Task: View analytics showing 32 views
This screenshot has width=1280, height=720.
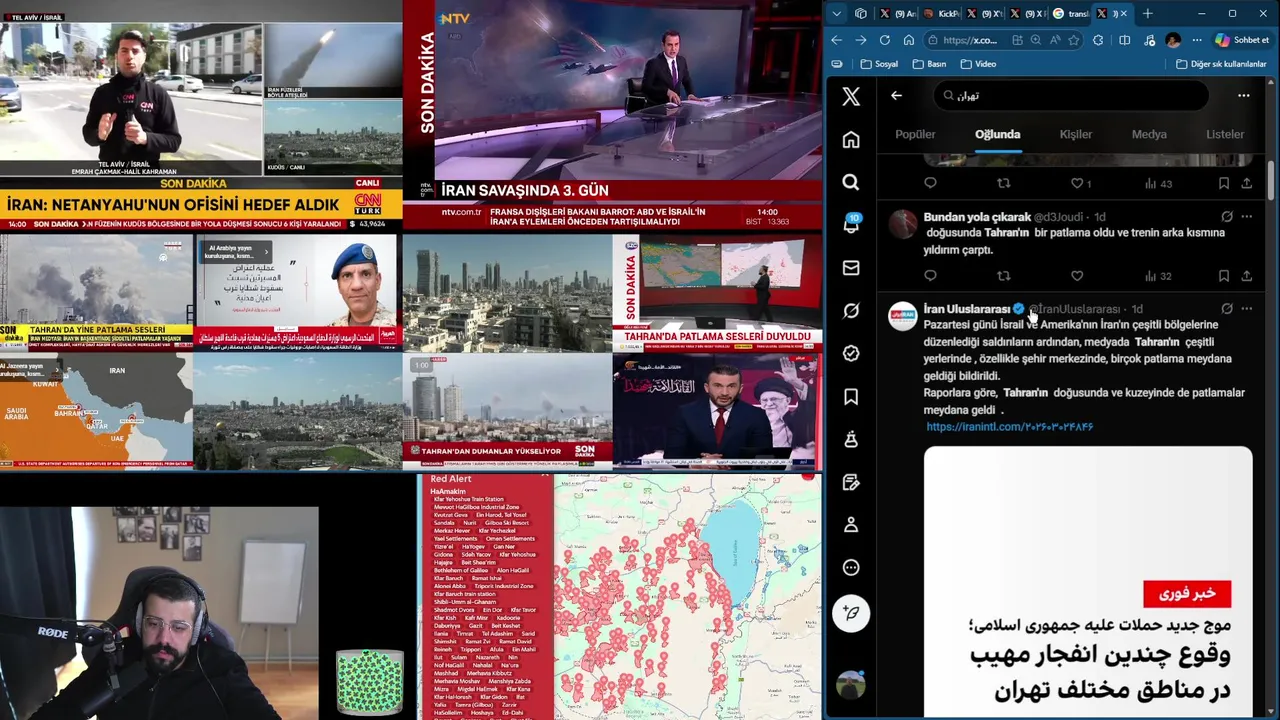Action: tap(1158, 276)
